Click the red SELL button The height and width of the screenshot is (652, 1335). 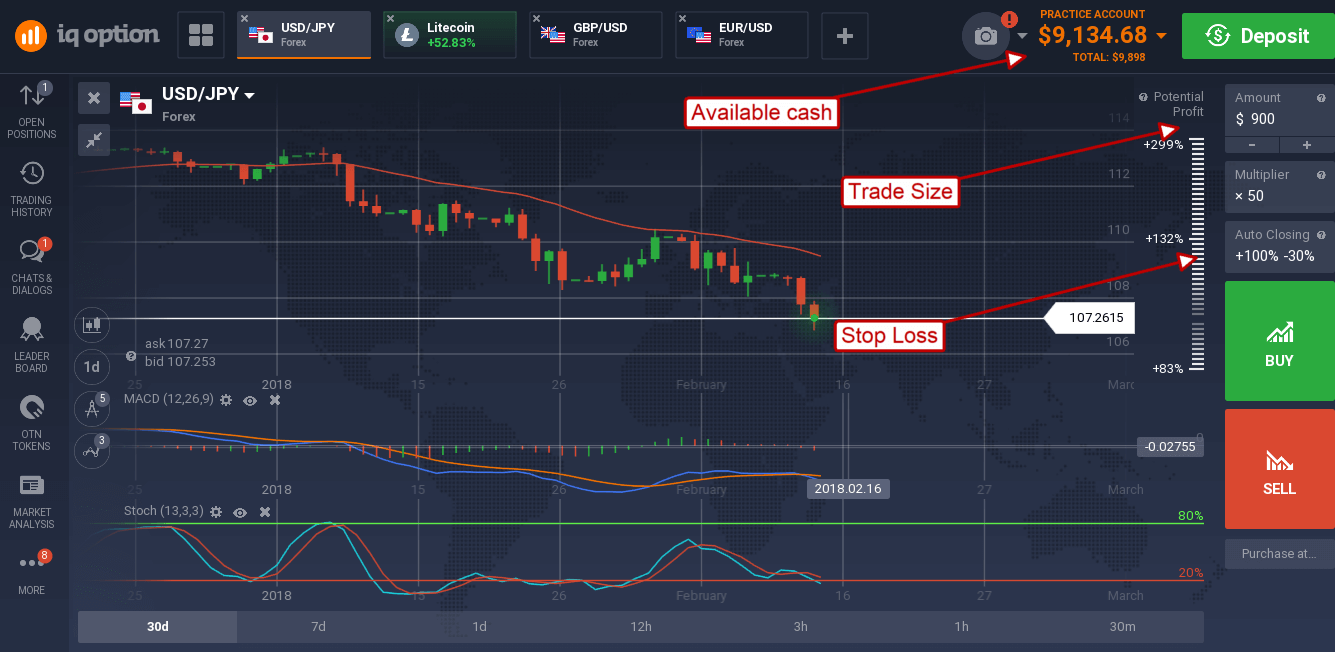click(x=1278, y=469)
